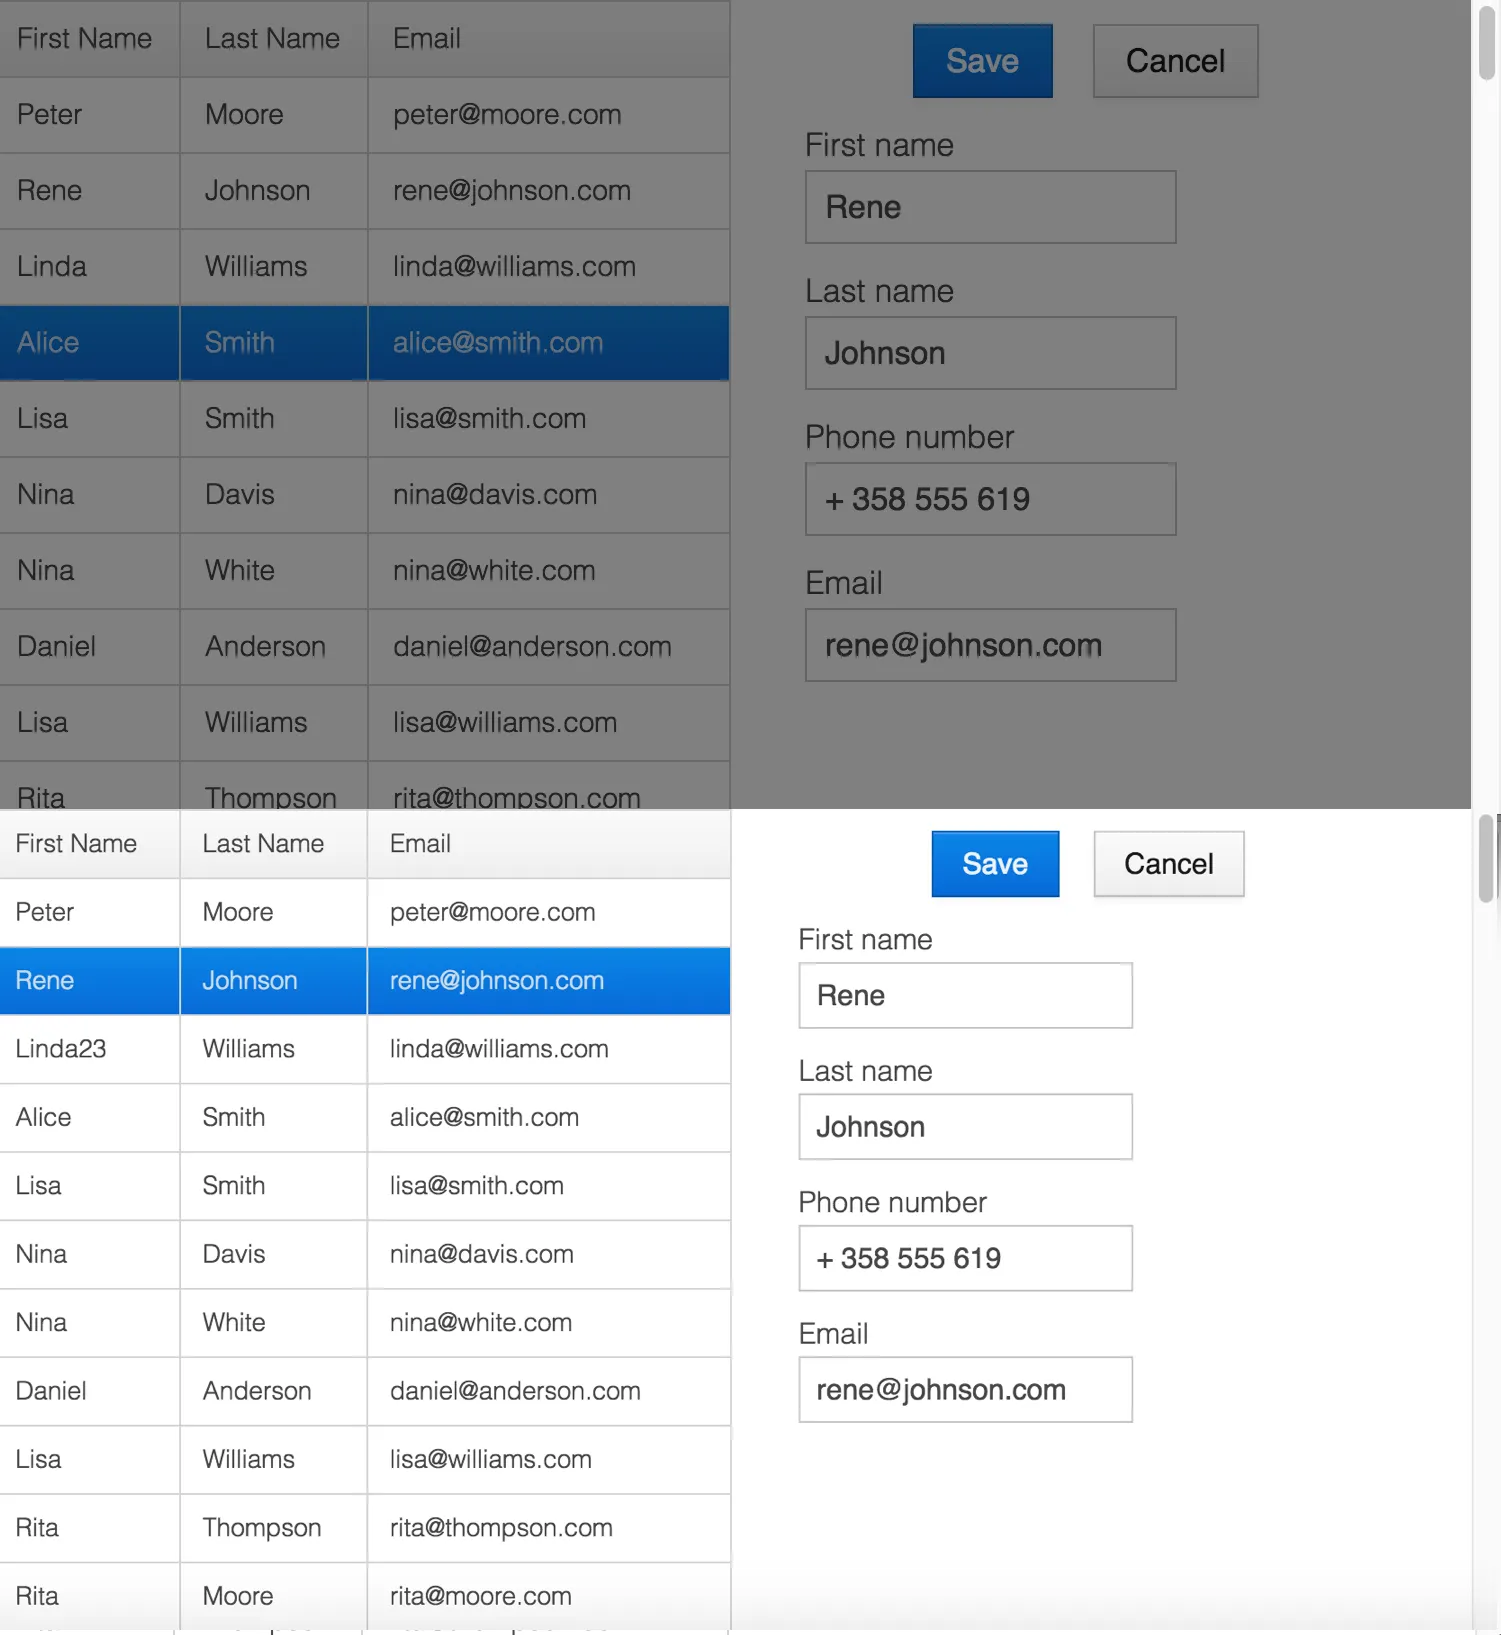This screenshot has width=1501, height=1635.
Task: Click the Email column header in the lower table
Action: pos(548,844)
